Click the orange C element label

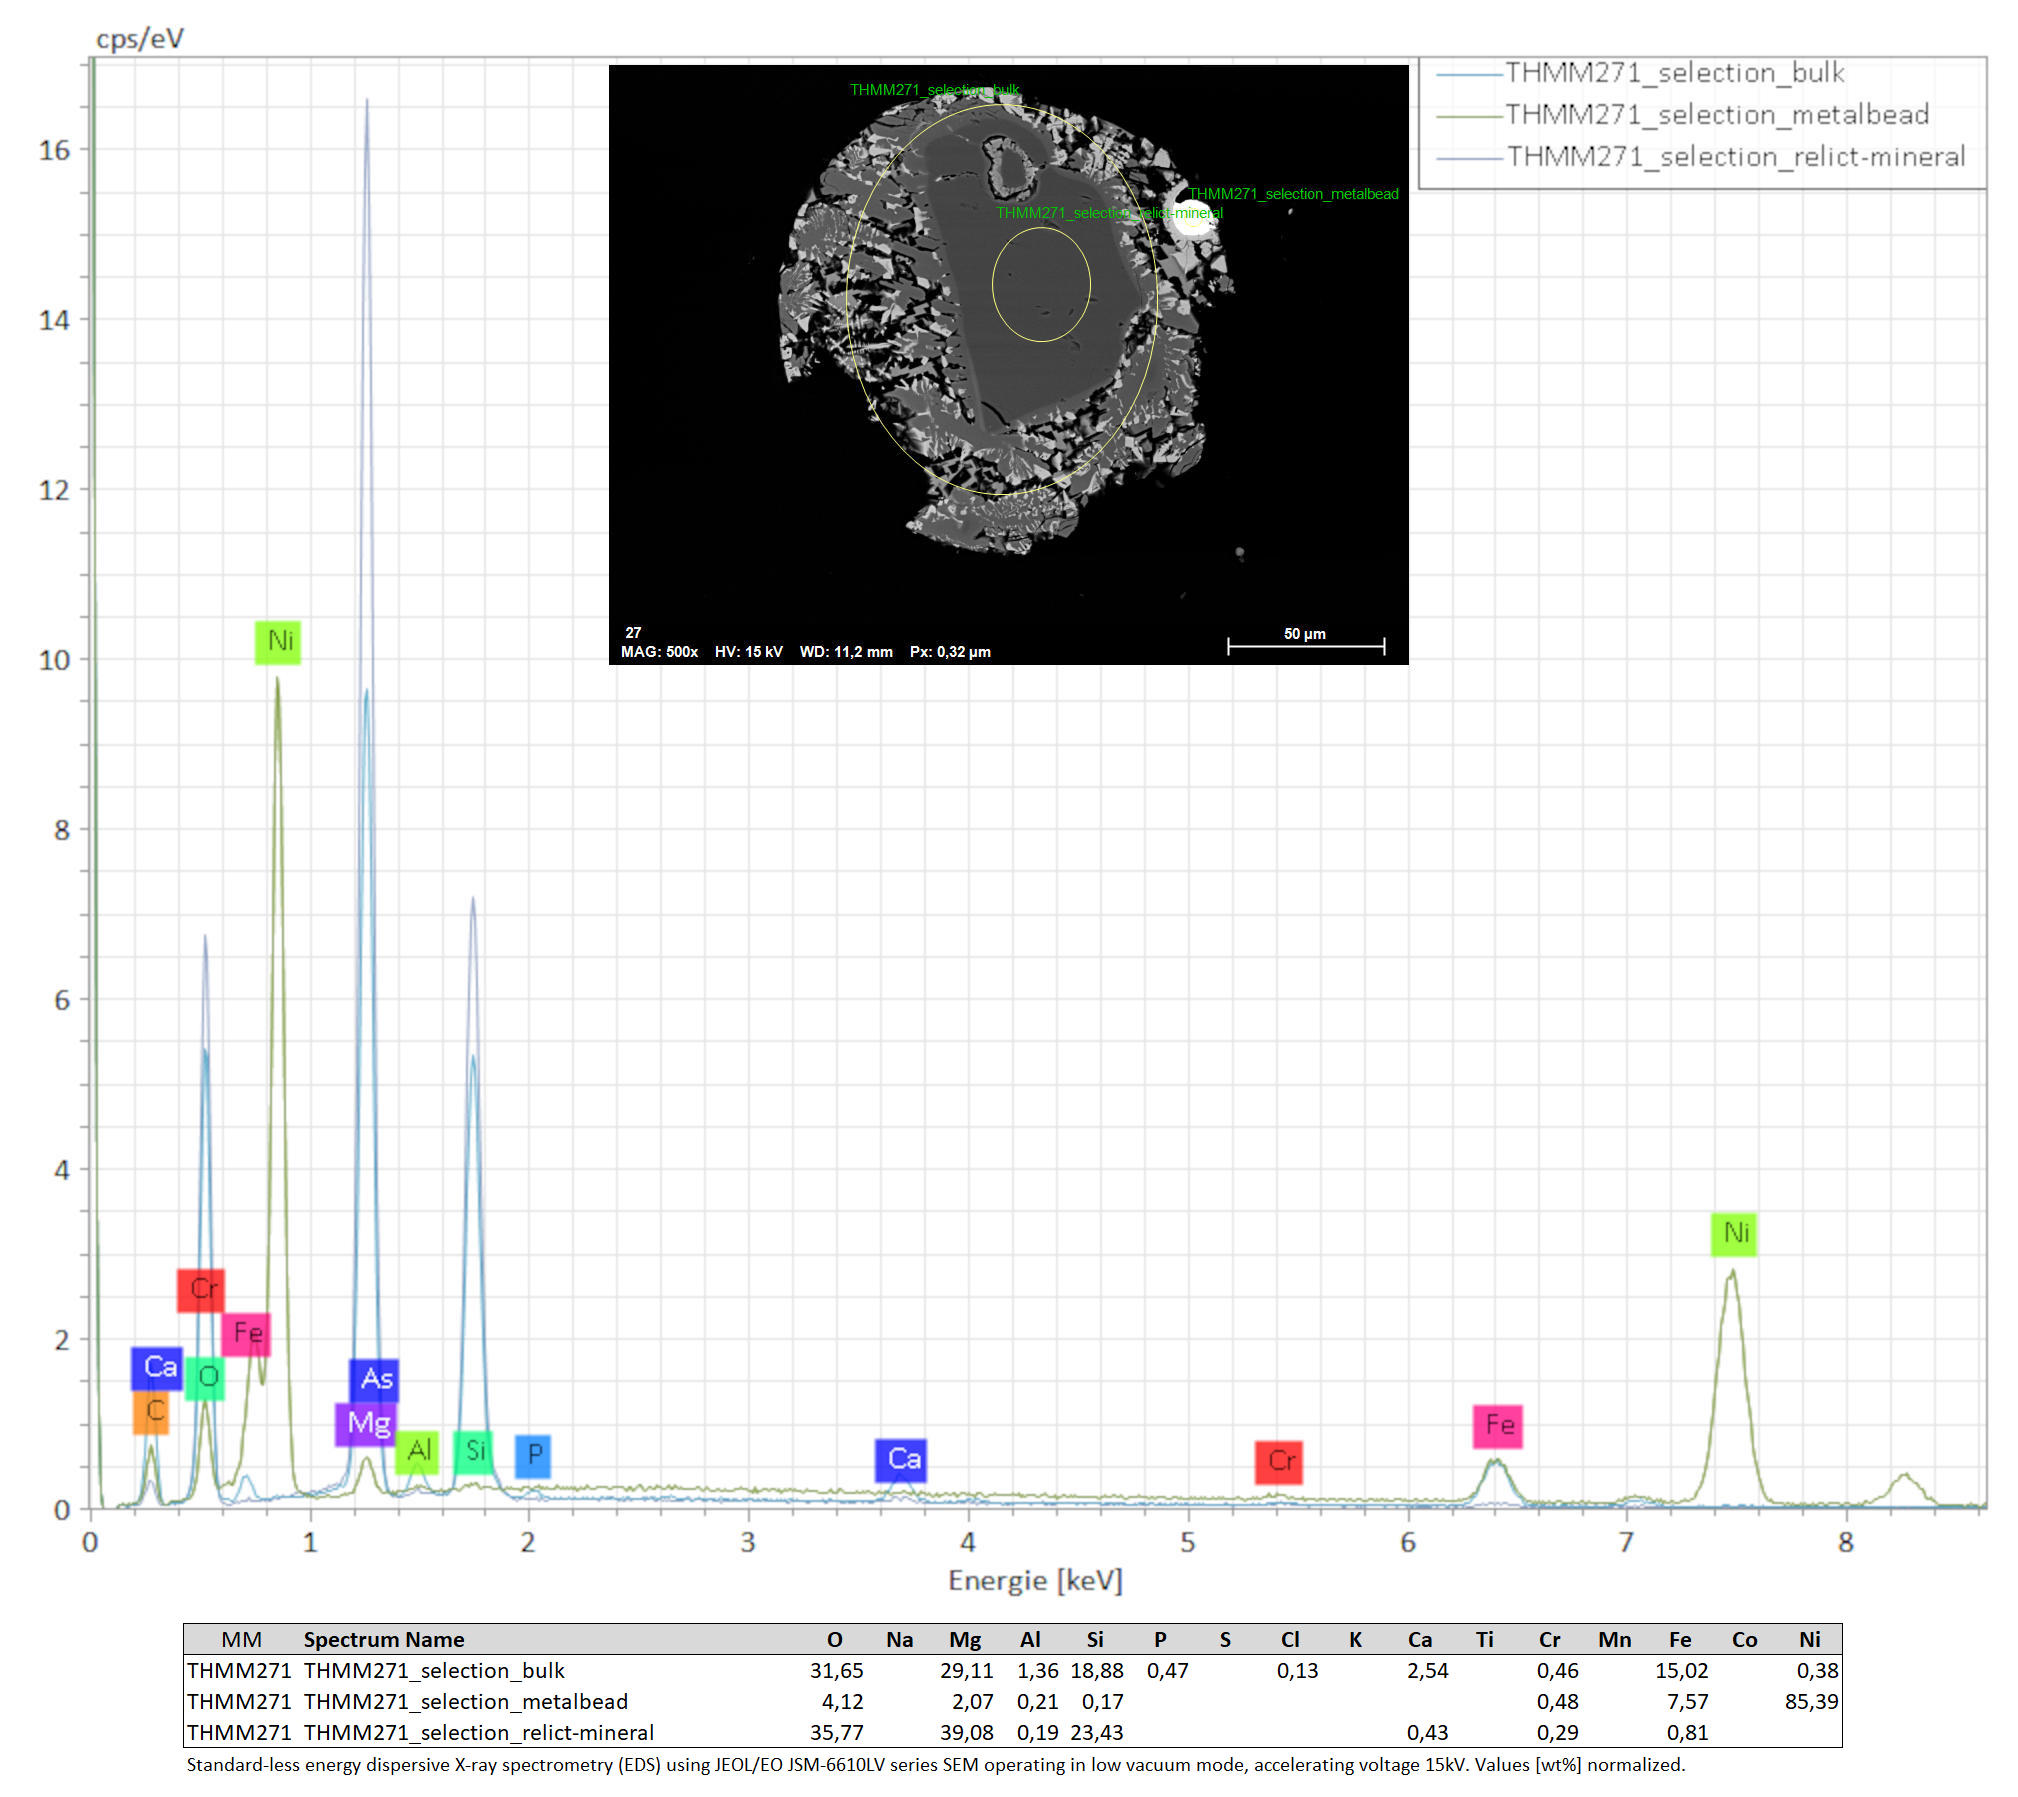[x=151, y=1412]
